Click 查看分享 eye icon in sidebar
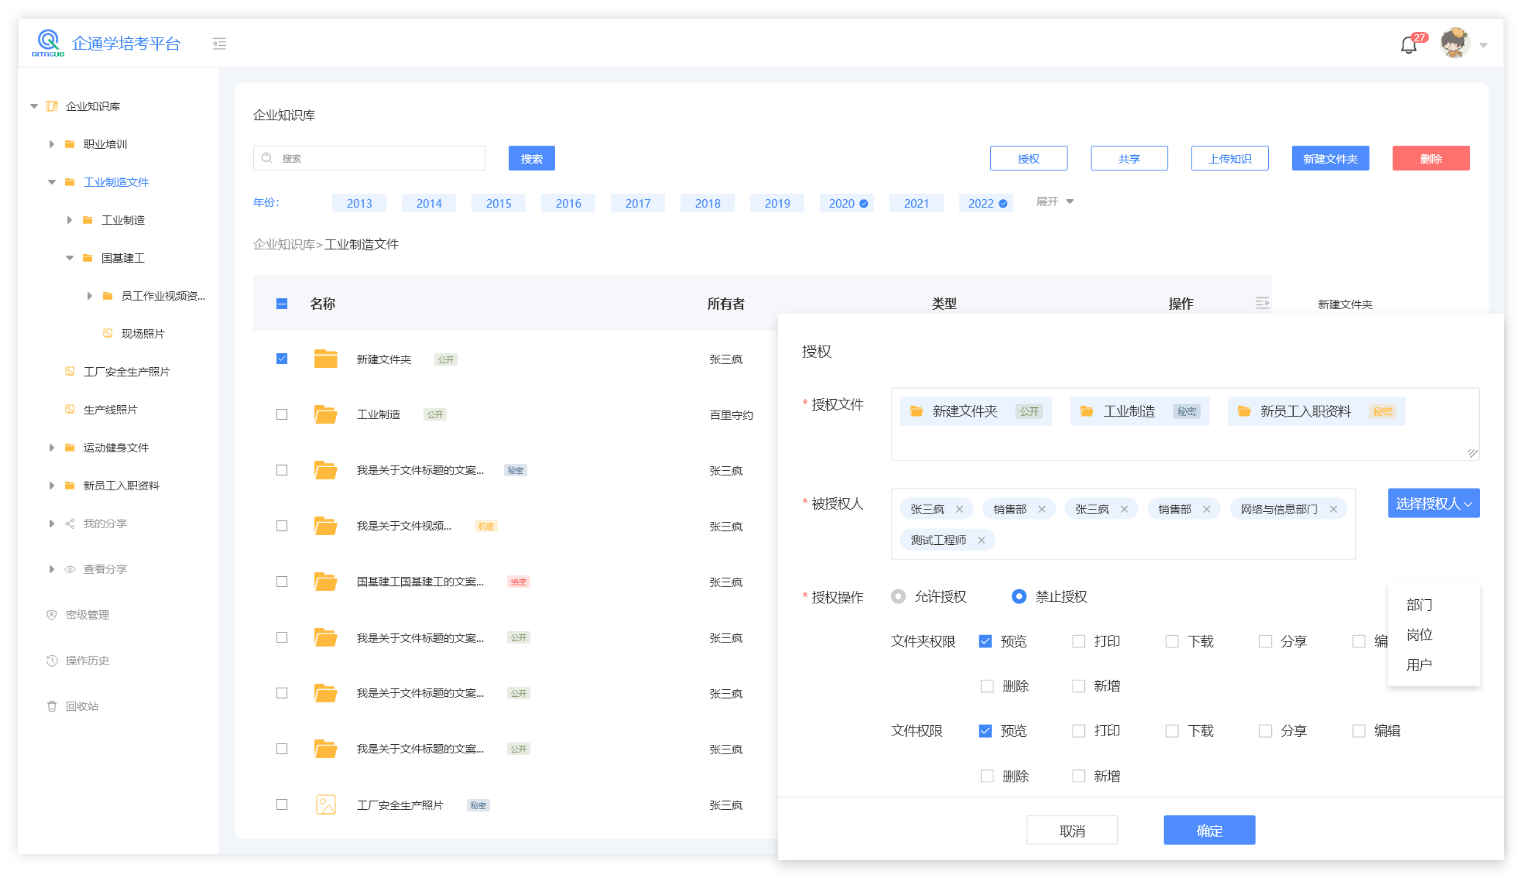This screenshot has height=884, width=1522. [x=70, y=569]
